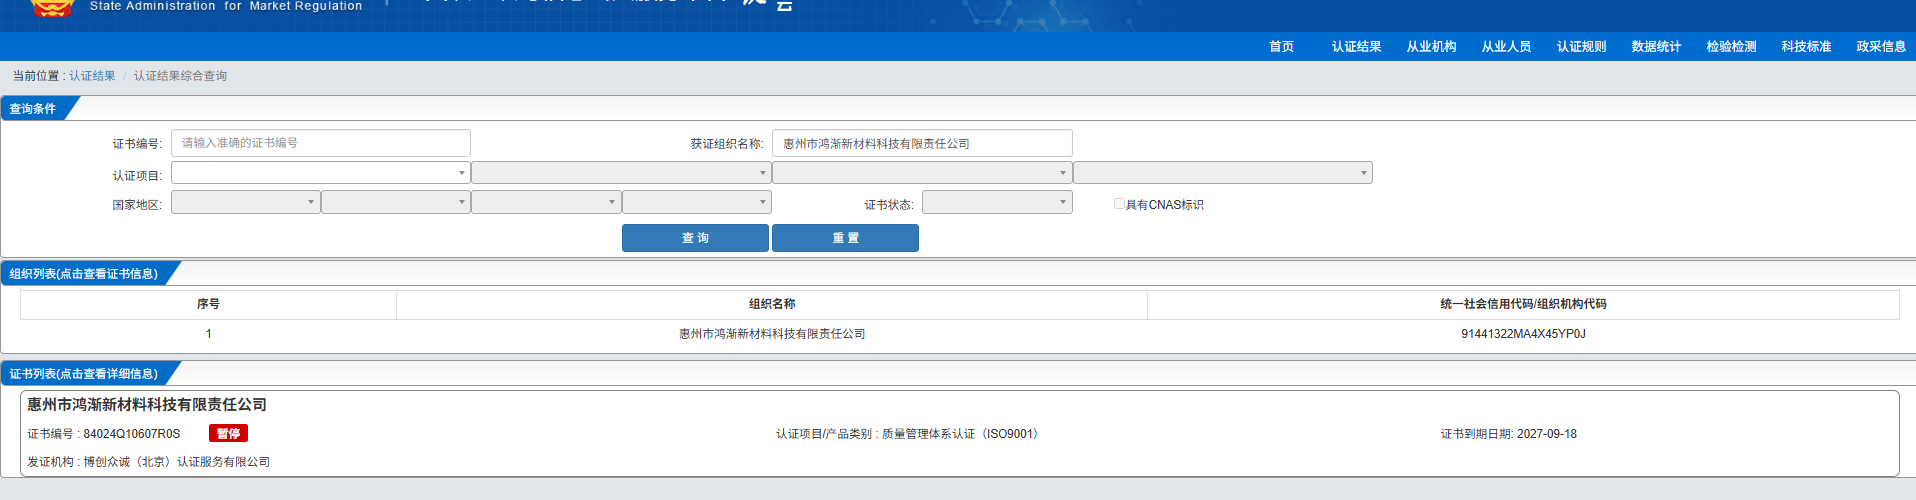Click the 组织名称 column header
Image resolution: width=1916 pixels, height=500 pixels.
[772, 304]
